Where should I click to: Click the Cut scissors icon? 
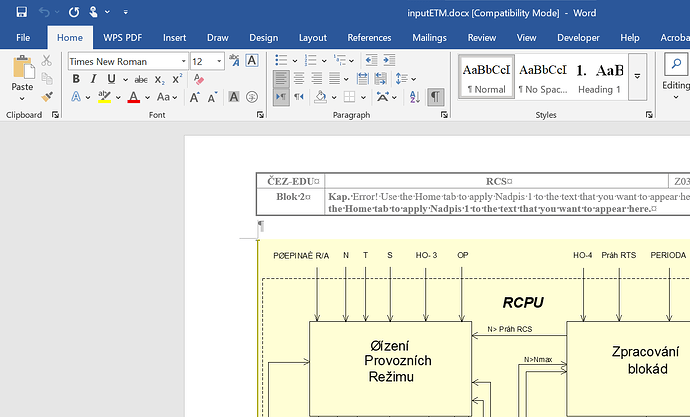pyautogui.click(x=47, y=61)
